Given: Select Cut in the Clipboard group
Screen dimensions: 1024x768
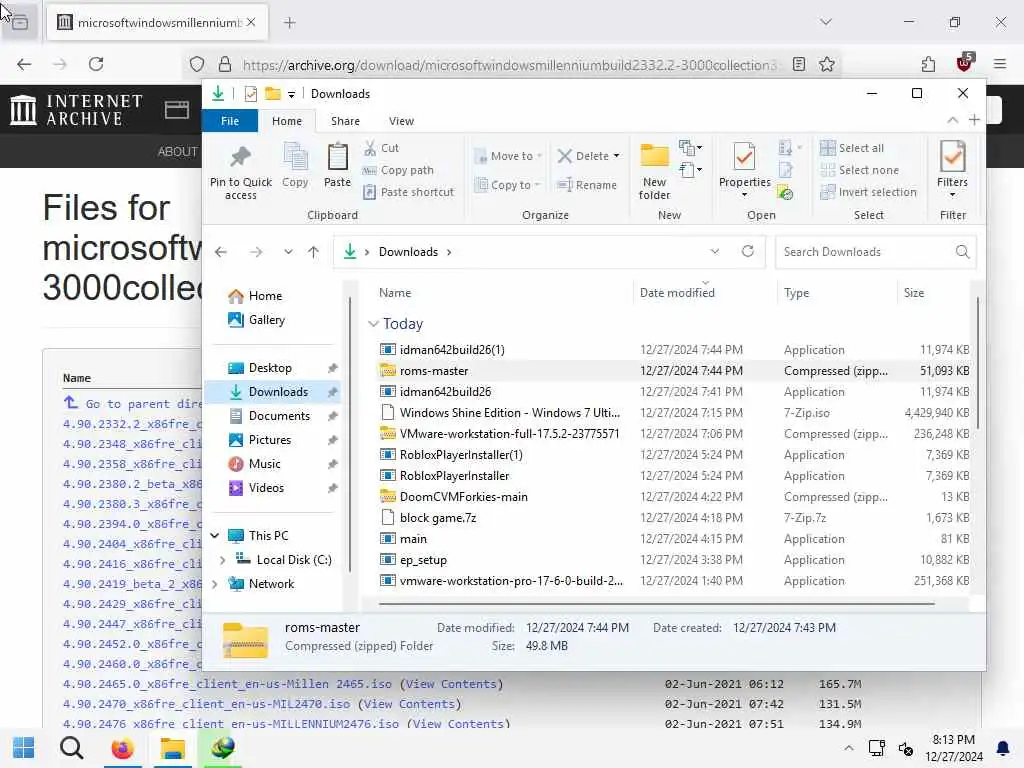Looking at the screenshot, I should click(x=382, y=148).
